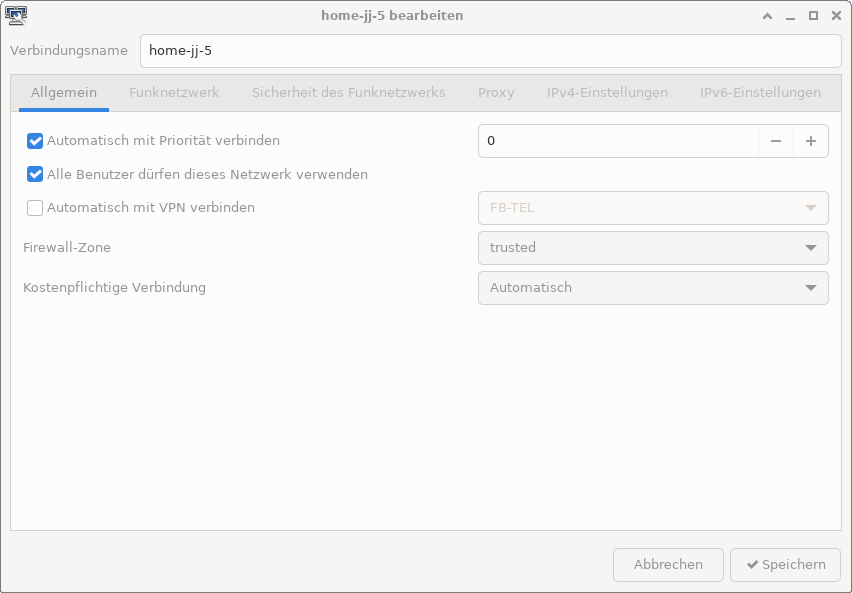
Task: Open the IPv4-Einstellungen tab
Action: point(607,93)
